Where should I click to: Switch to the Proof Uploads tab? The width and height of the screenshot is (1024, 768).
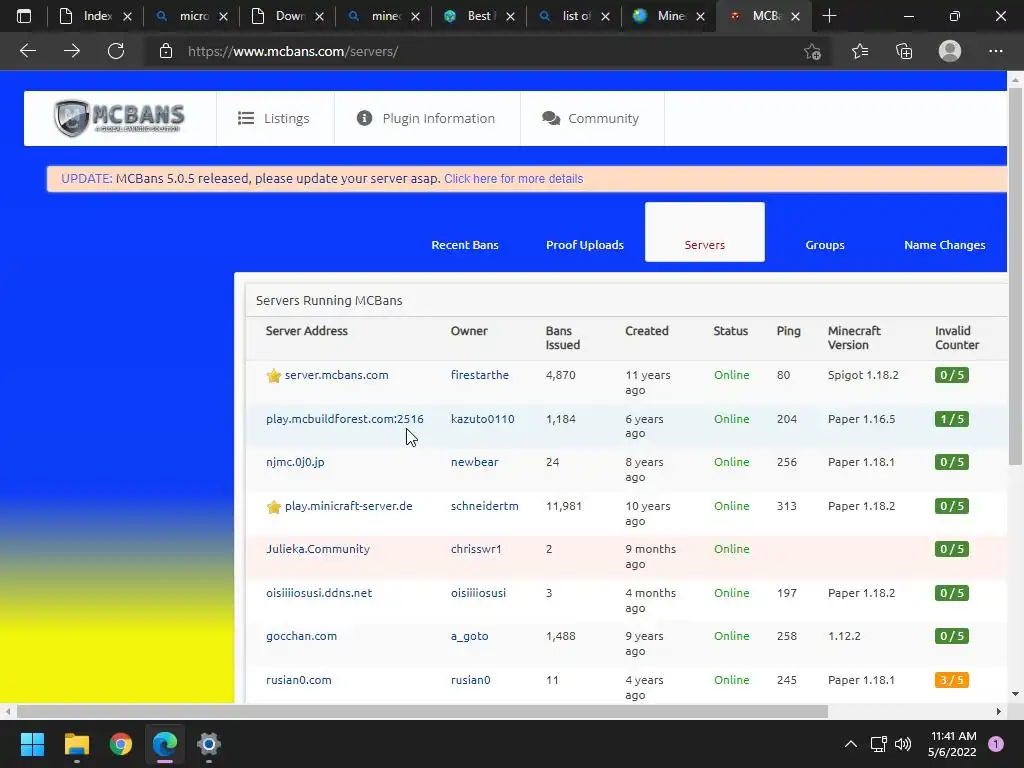click(x=584, y=245)
